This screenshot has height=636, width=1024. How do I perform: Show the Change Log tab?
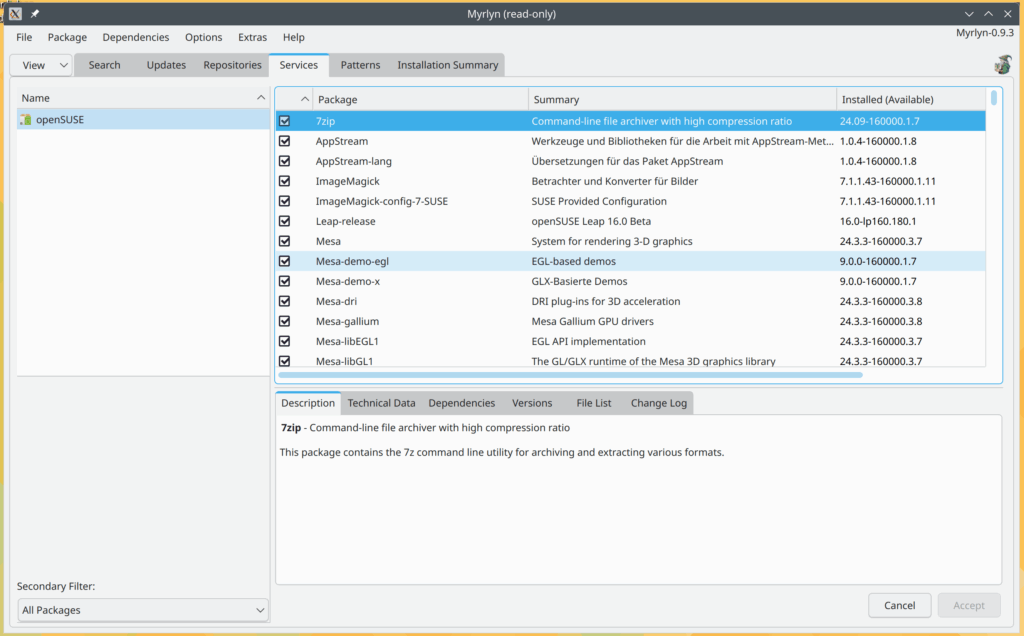(x=658, y=403)
